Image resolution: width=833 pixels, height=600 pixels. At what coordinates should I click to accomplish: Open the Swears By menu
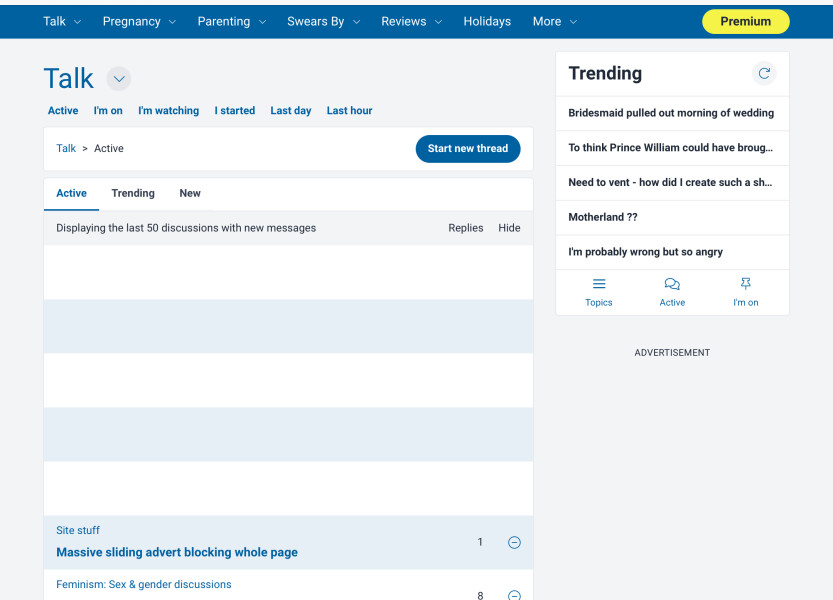[x=322, y=21]
